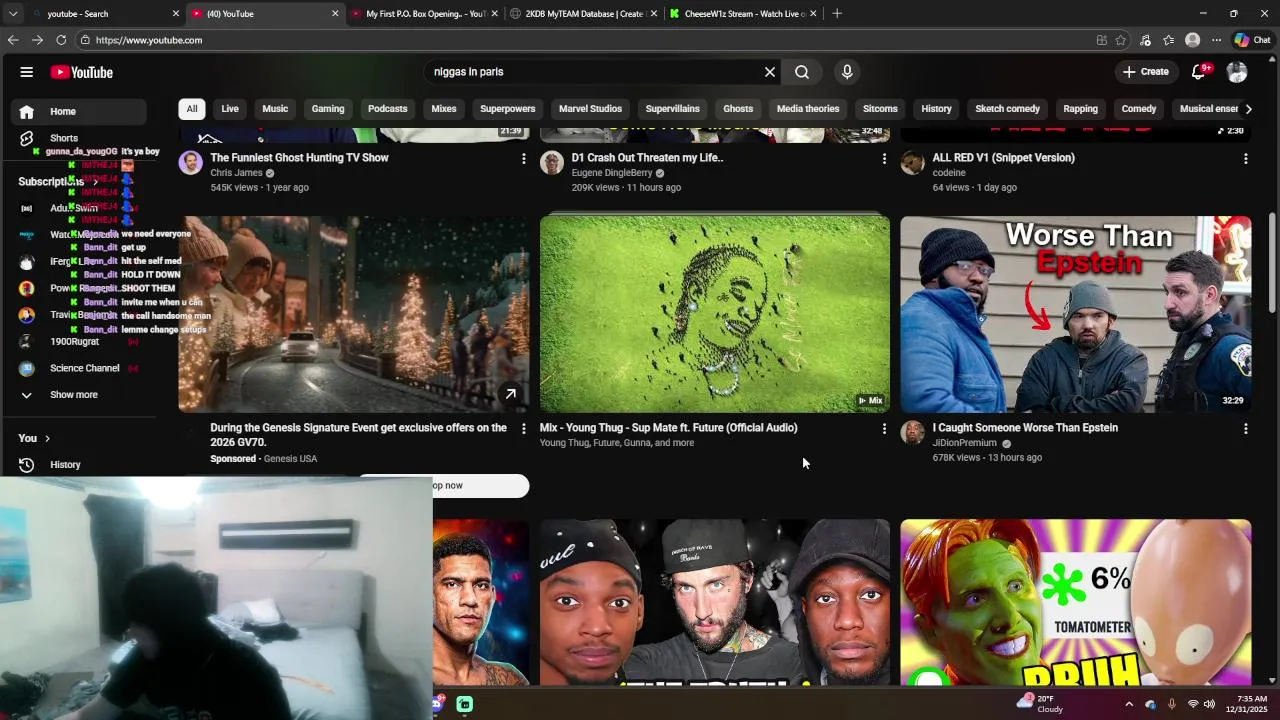Screen dimensions: 1280x720
Task: Open the 6% Tomatometer video thumbnail
Action: tap(1076, 602)
